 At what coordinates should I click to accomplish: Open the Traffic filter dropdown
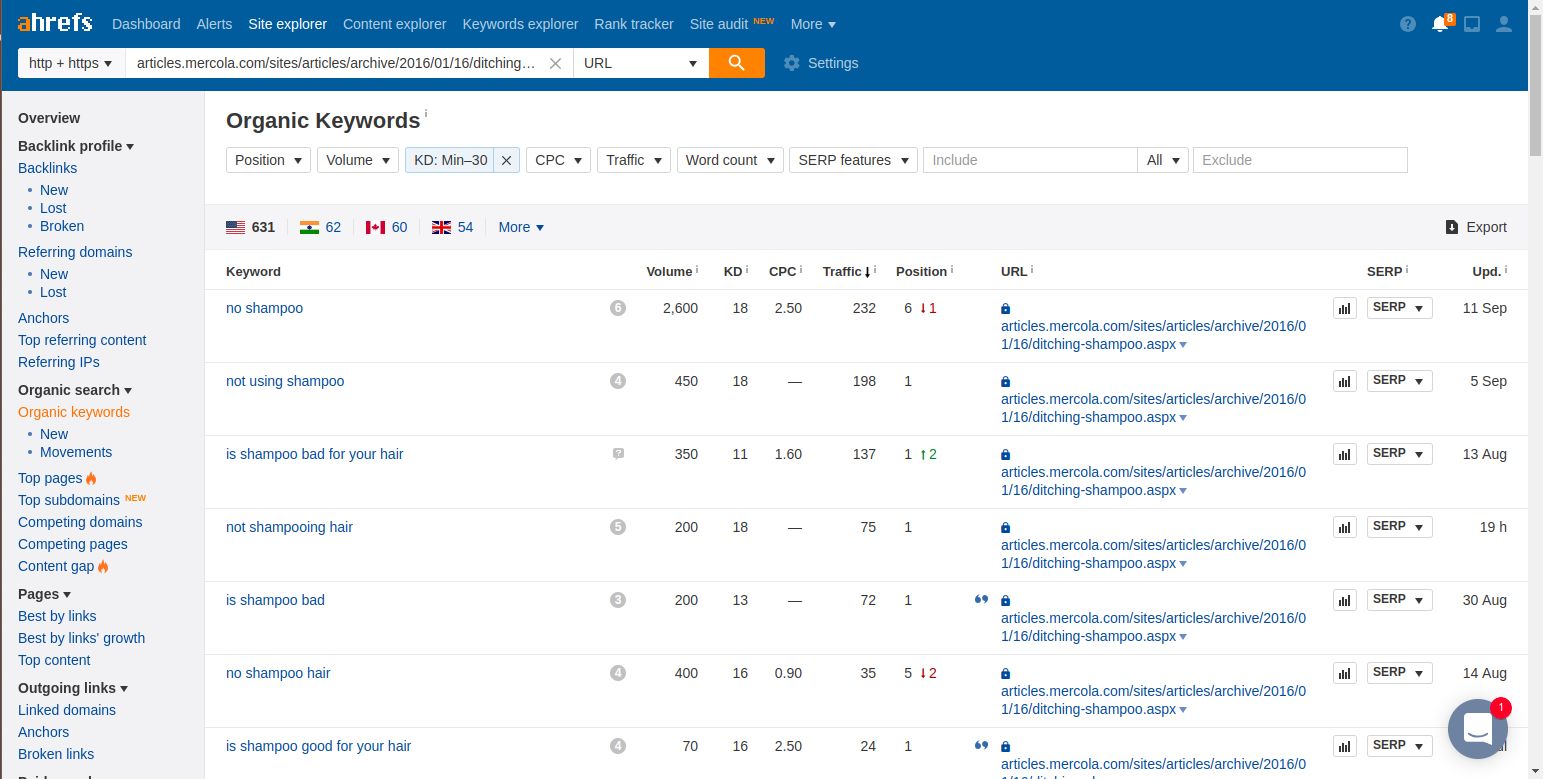tap(634, 160)
